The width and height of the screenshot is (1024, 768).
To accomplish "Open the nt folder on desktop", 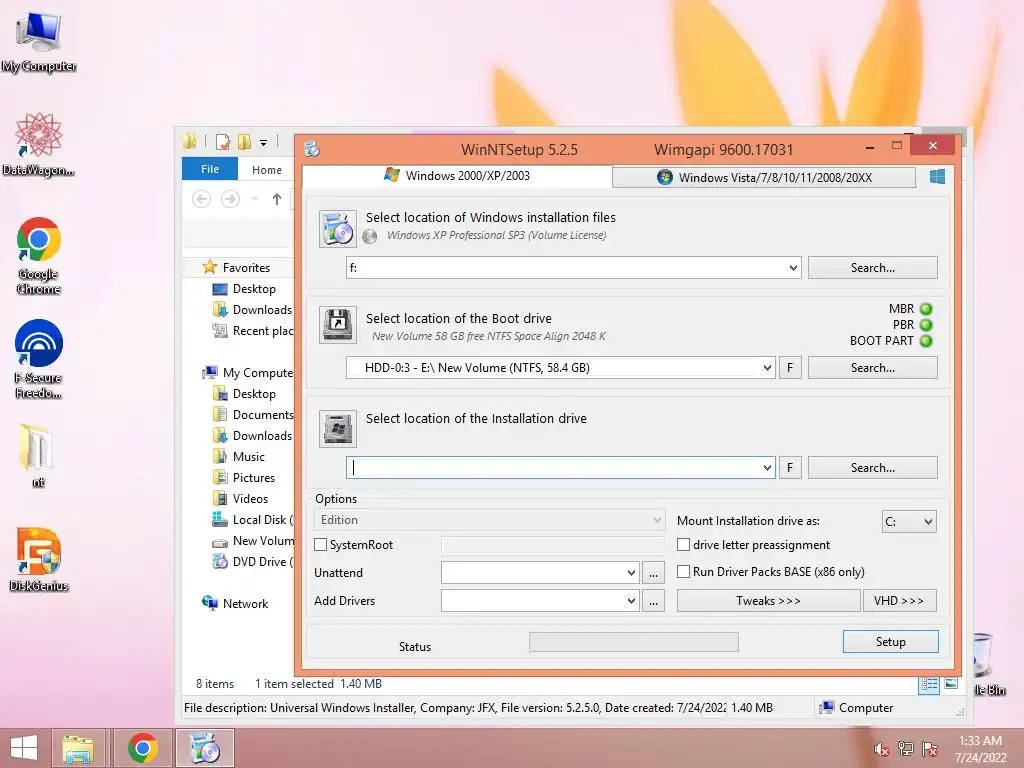I will coord(37,455).
